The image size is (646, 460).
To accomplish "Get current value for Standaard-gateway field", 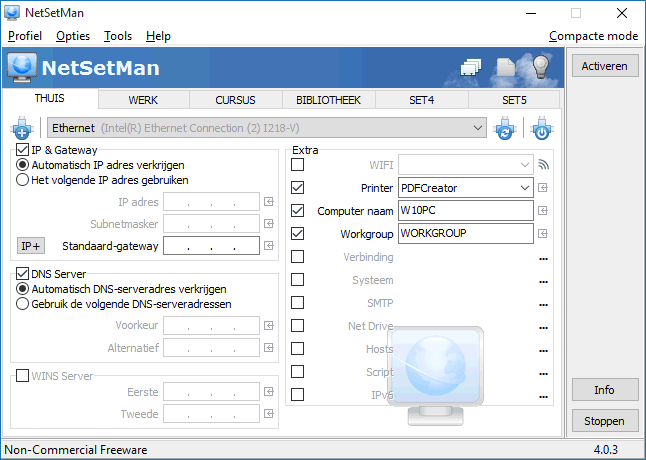I will pyautogui.click(x=269, y=246).
